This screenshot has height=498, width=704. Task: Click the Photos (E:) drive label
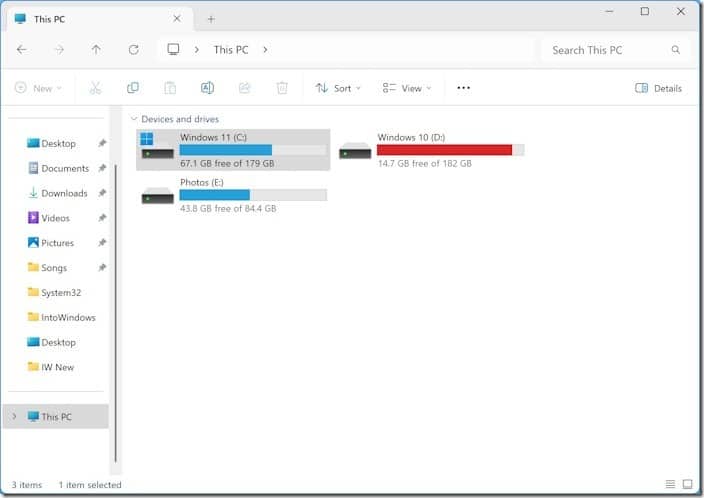coord(202,182)
